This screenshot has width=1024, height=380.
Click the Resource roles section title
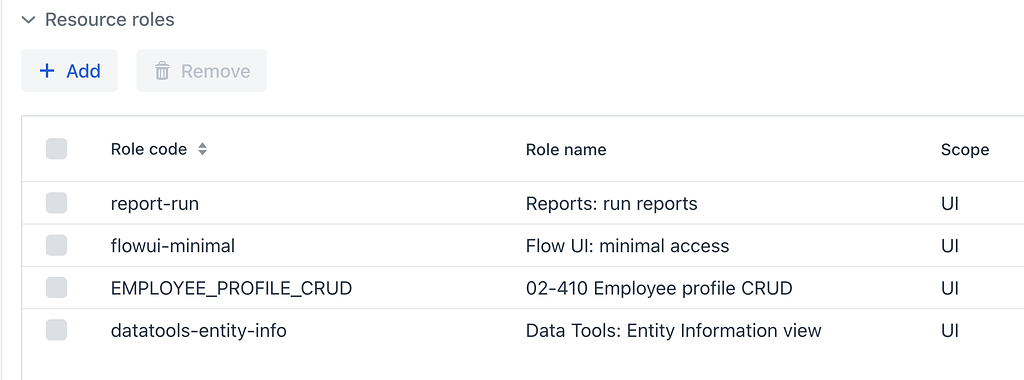click(x=110, y=20)
